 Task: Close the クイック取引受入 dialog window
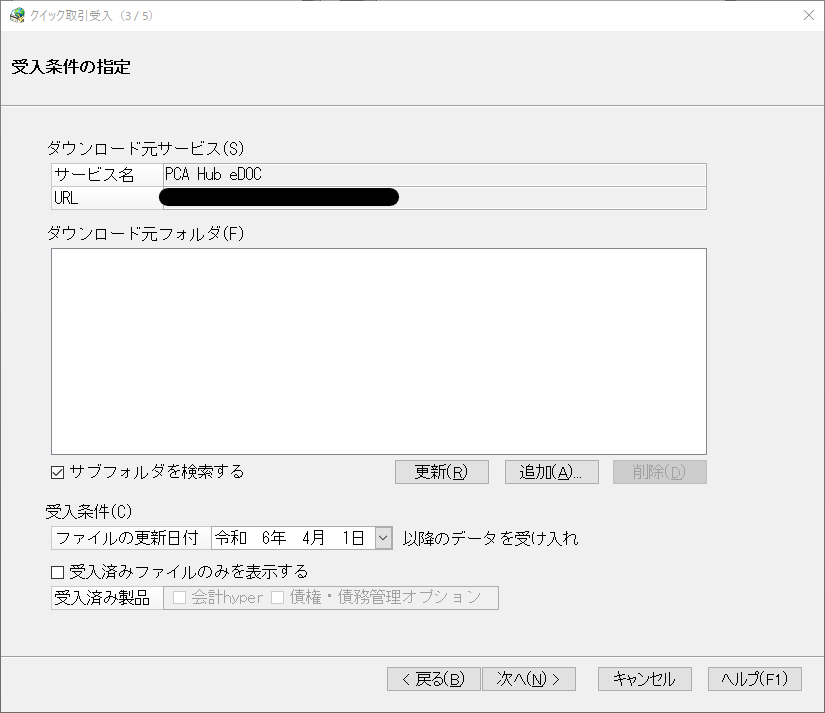pos(809,15)
